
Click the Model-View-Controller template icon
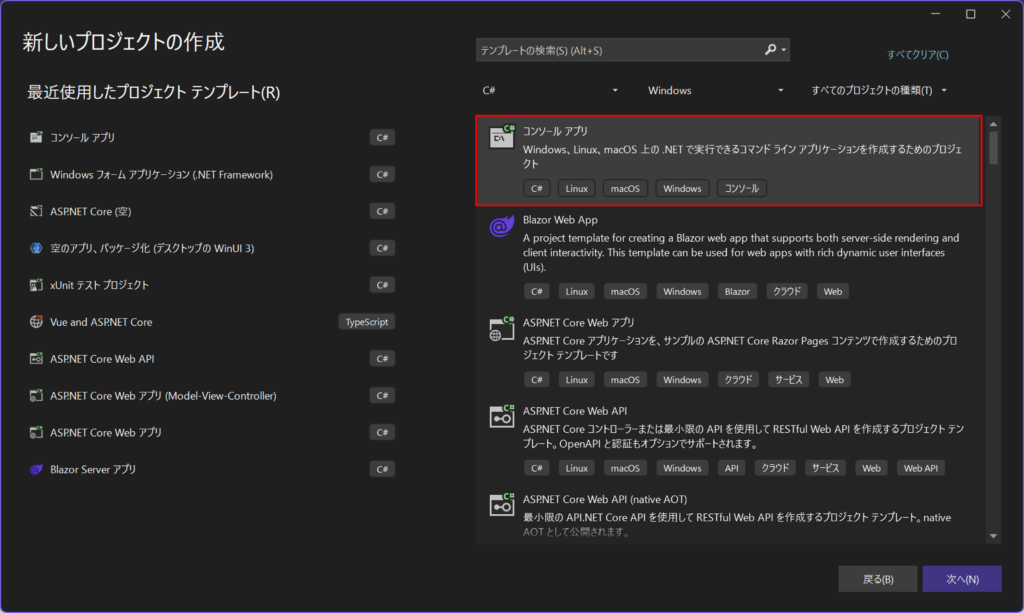tap(36, 396)
